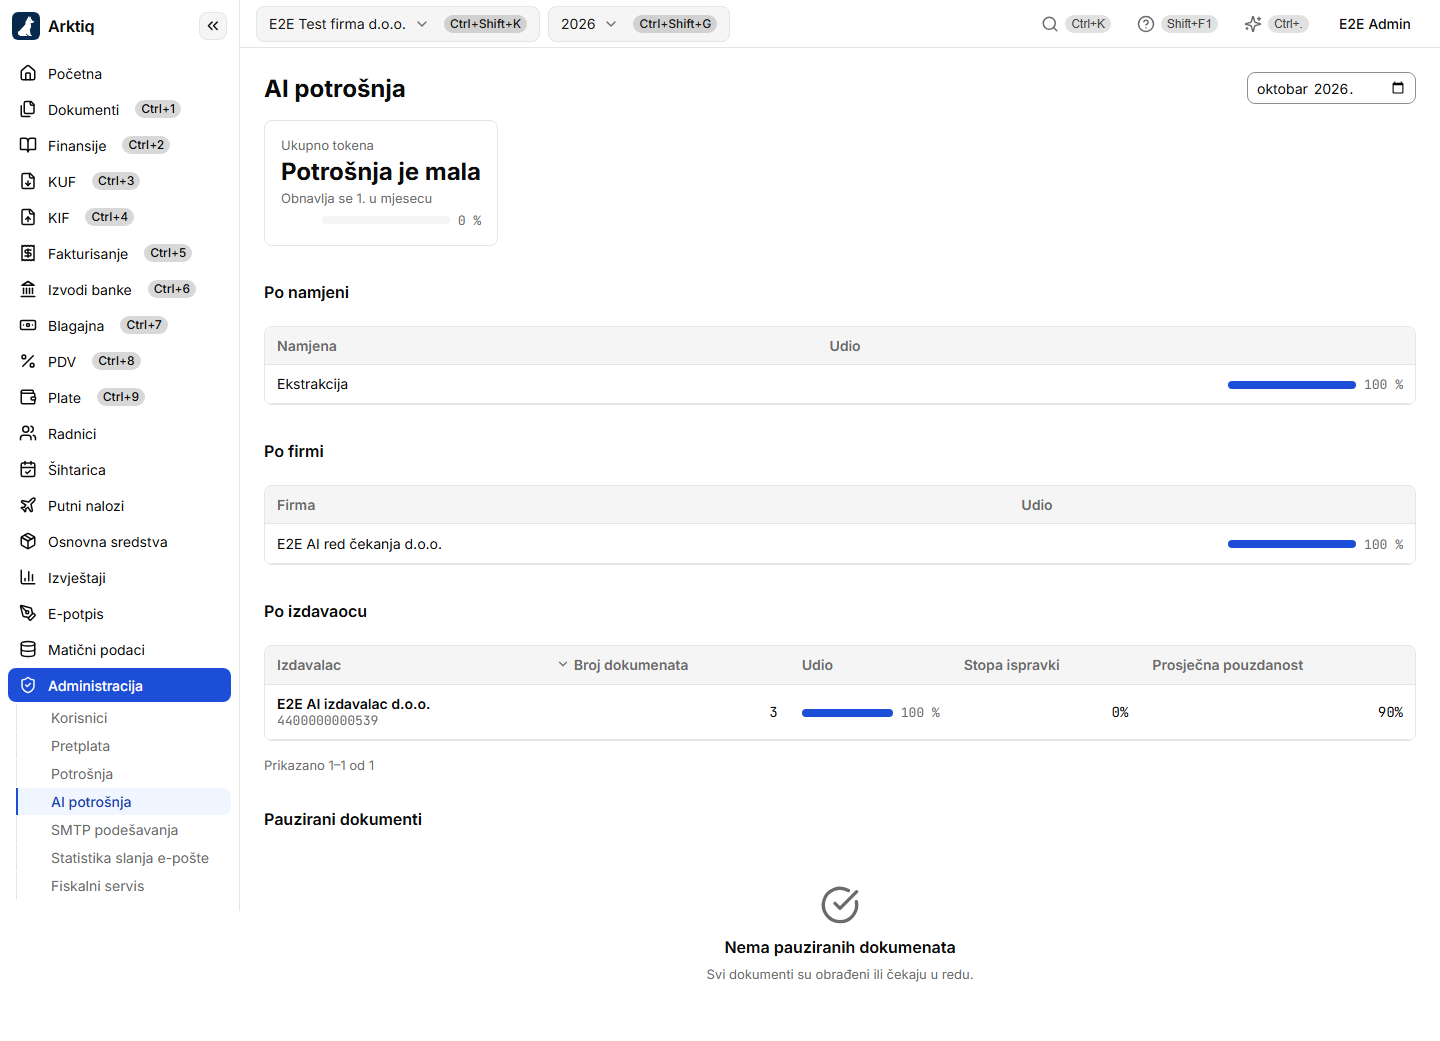This screenshot has width=1440, height=1041.
Task: Click the E-potpis pen icon
Action: 28,613
